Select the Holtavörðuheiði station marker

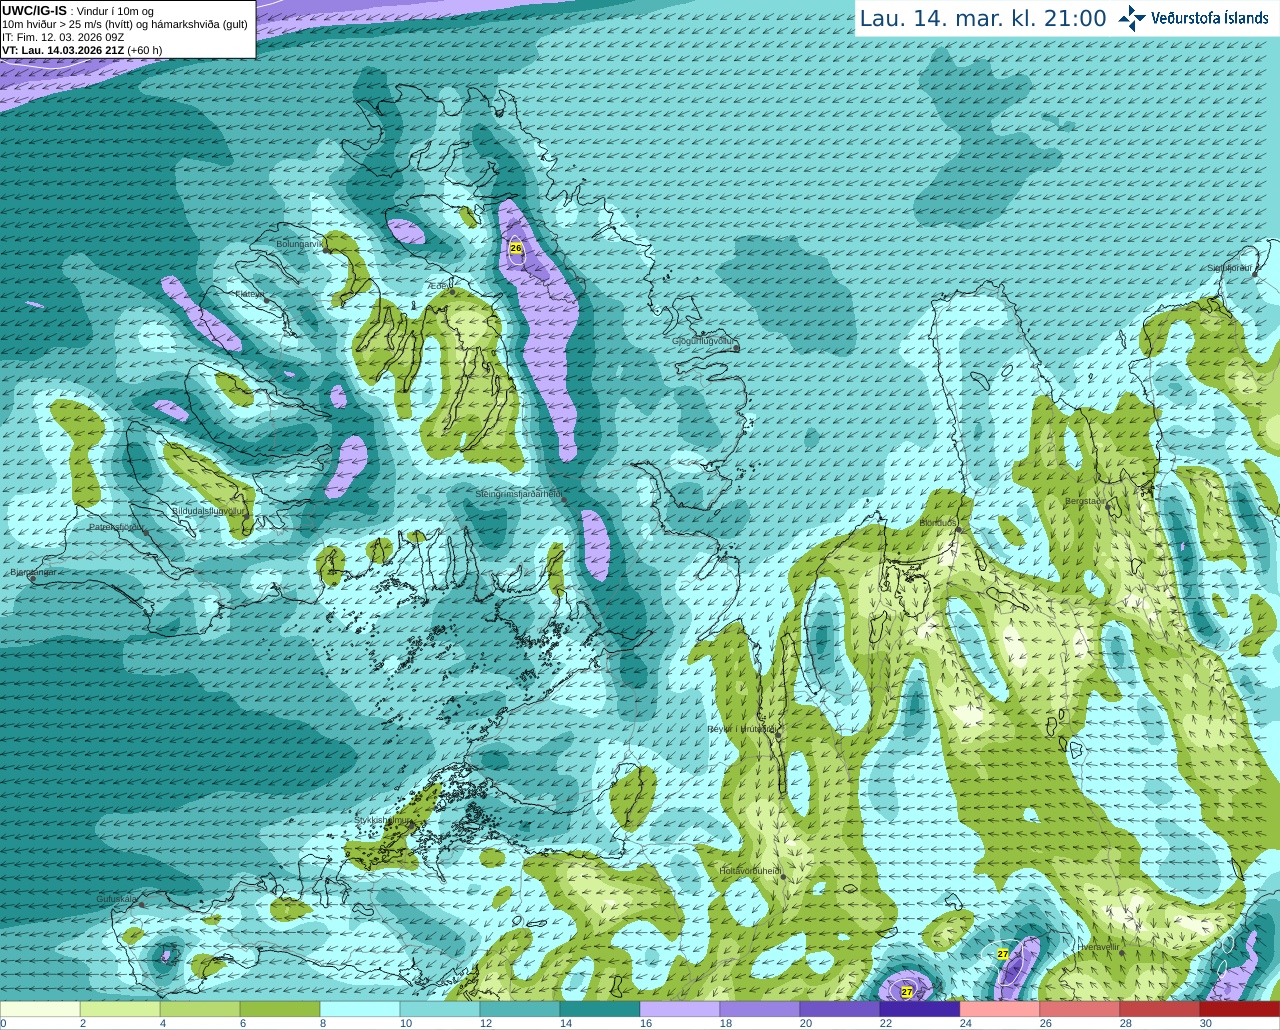click(783, 877)
